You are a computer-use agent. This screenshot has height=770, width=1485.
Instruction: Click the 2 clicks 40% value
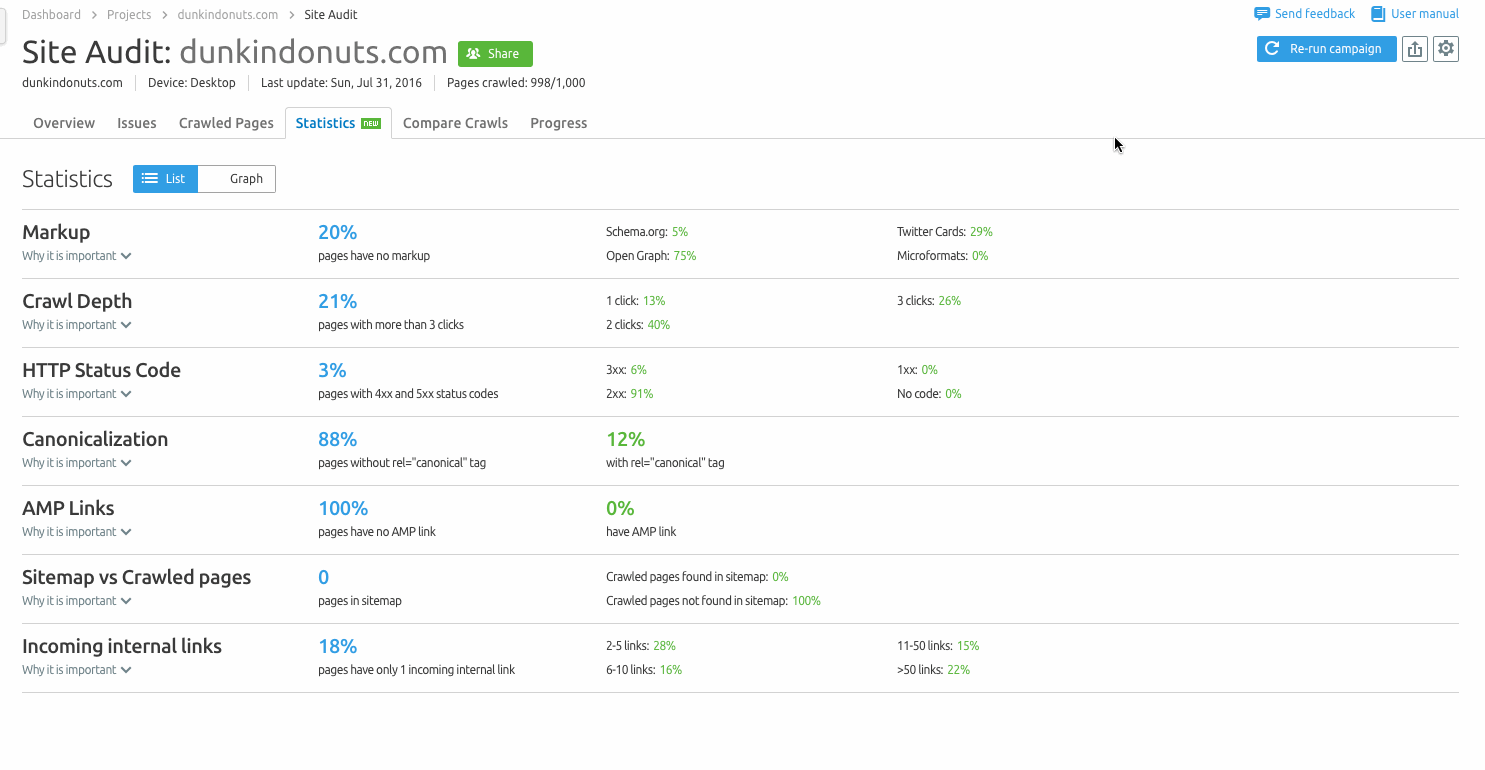(659, 325)
